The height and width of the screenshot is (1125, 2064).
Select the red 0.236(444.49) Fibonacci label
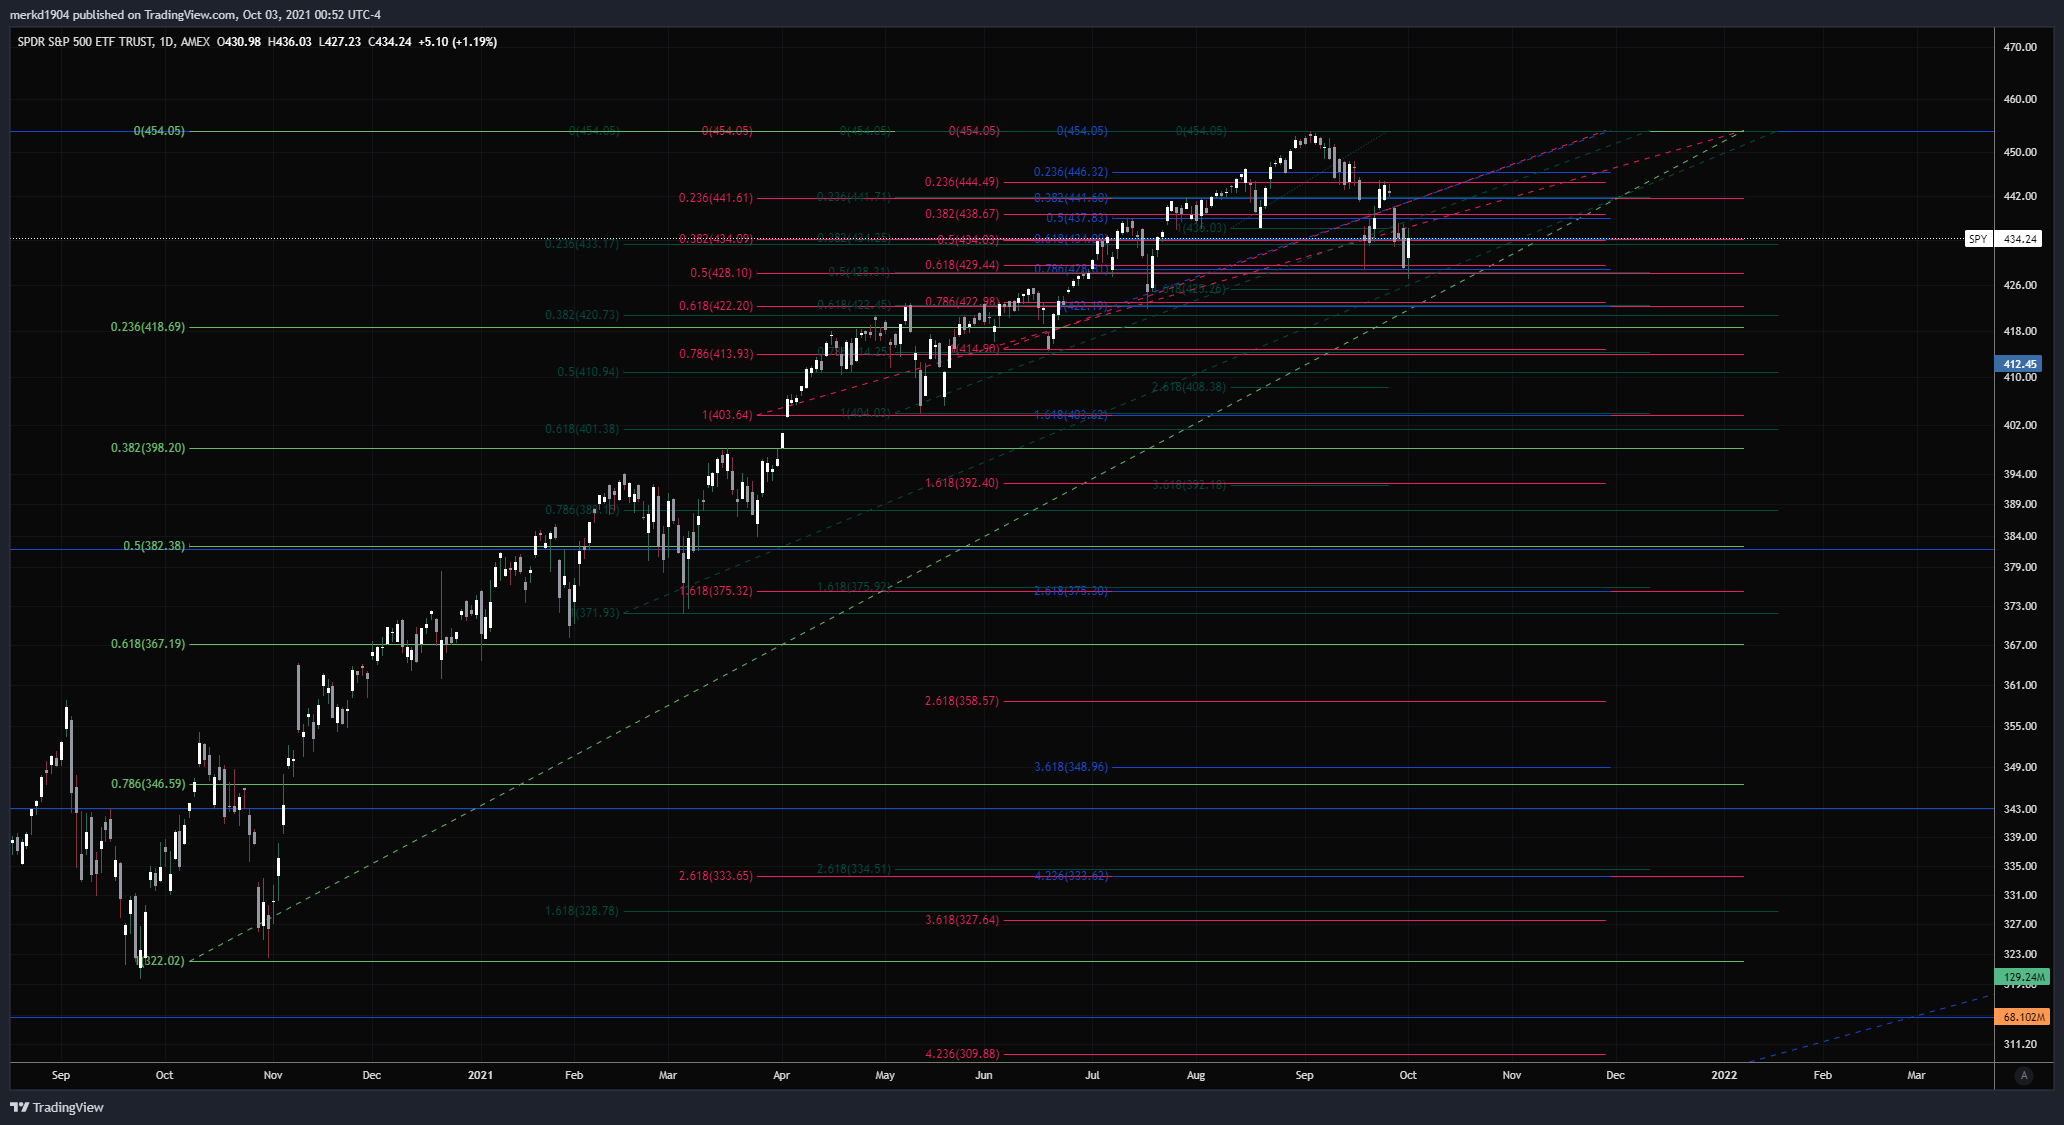(962, 182)
